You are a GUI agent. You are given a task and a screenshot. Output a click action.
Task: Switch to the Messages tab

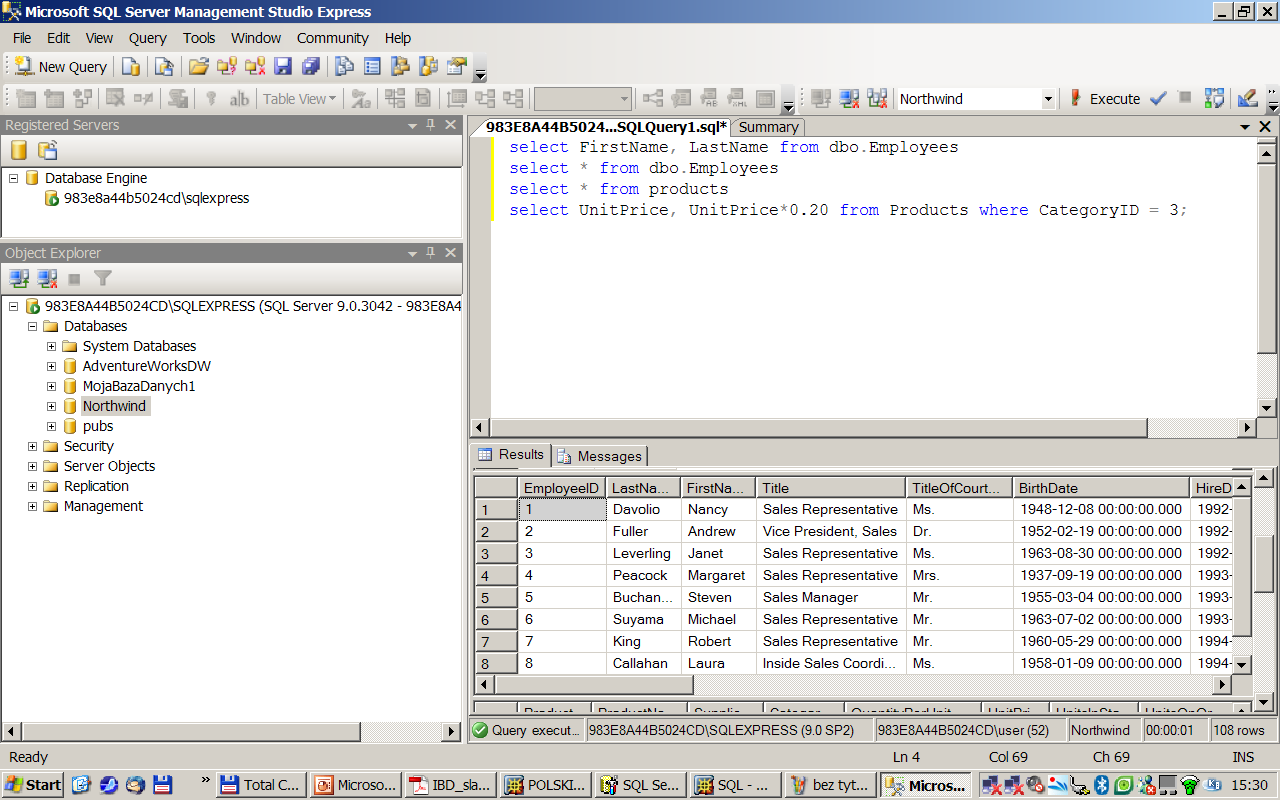pos(599,456)
